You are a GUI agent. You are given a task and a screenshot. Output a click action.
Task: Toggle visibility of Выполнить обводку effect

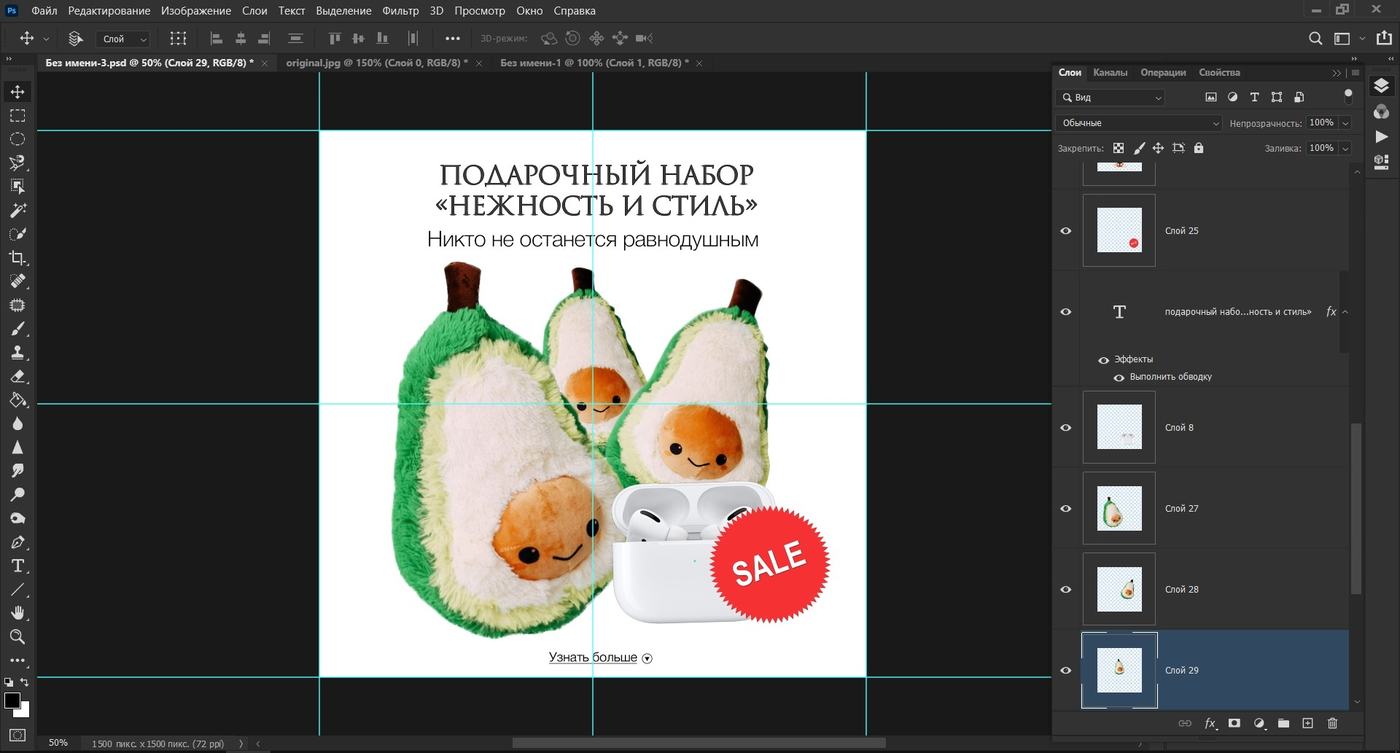coord(1120,378)
